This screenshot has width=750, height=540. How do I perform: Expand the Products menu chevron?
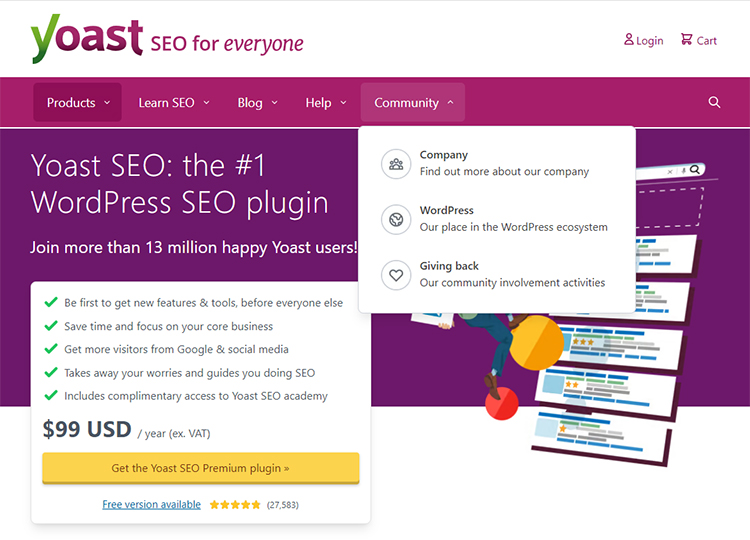click(x=107, y=102)
